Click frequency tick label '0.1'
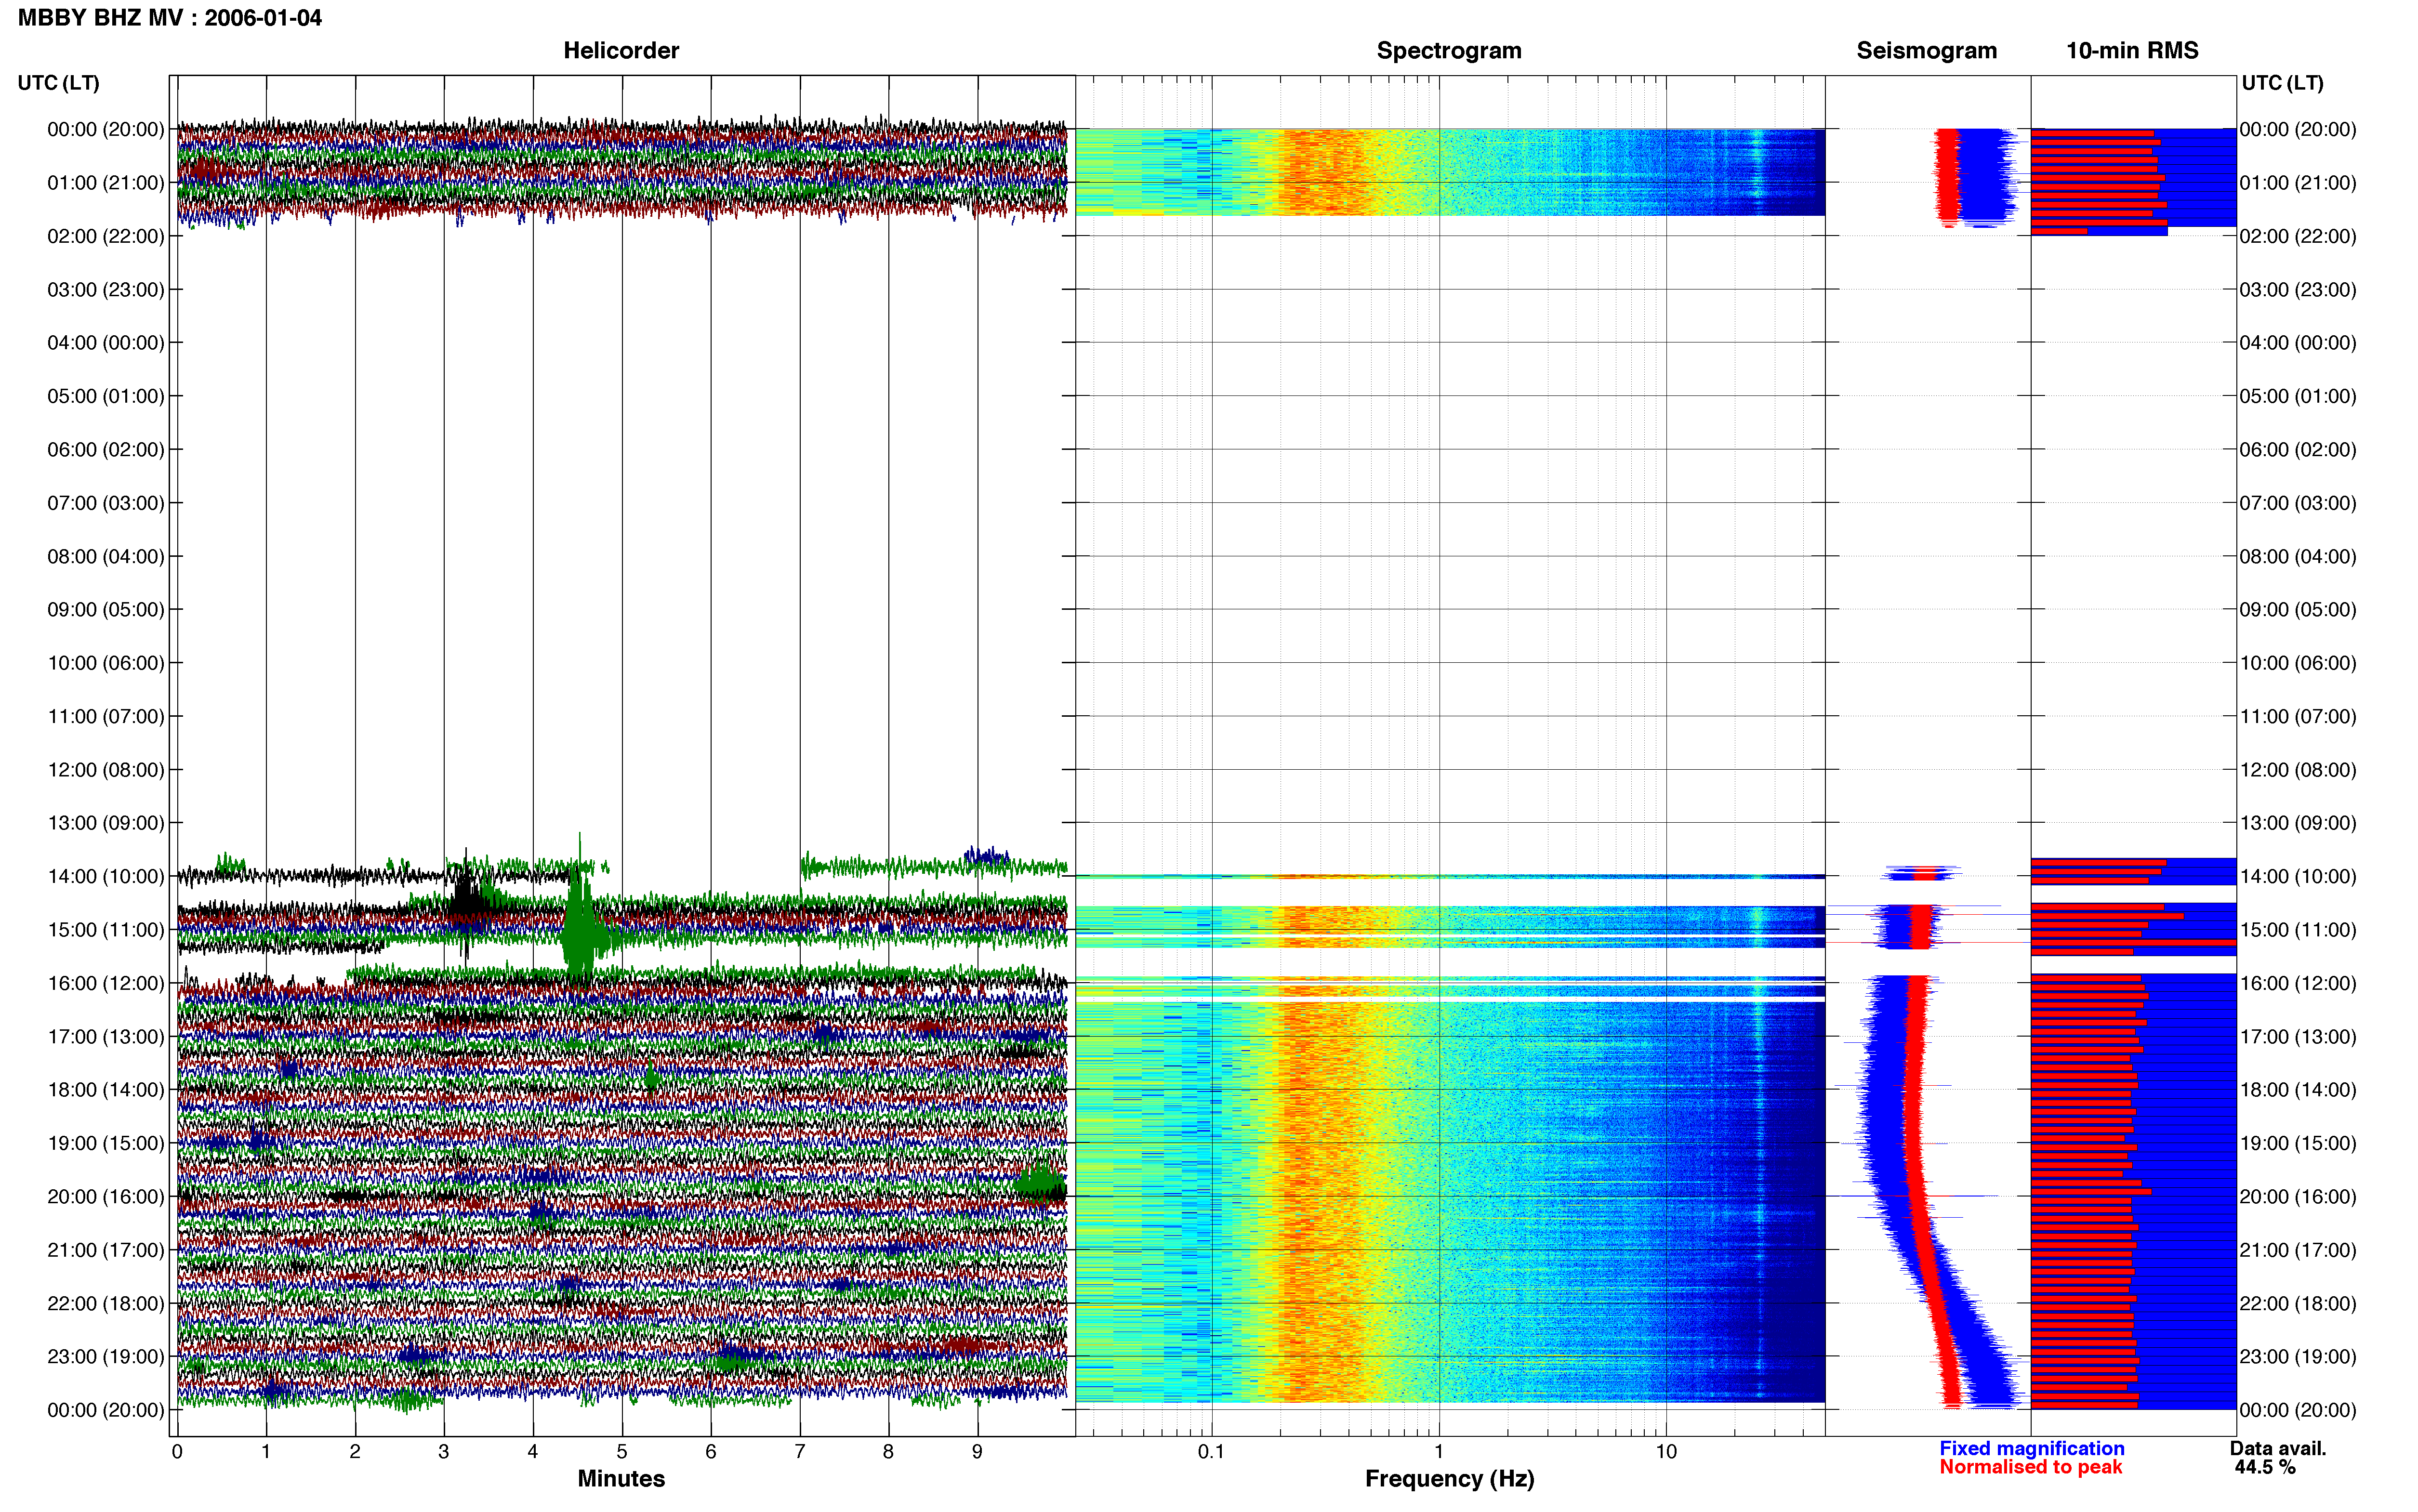 click(x=1211, y=1452)
